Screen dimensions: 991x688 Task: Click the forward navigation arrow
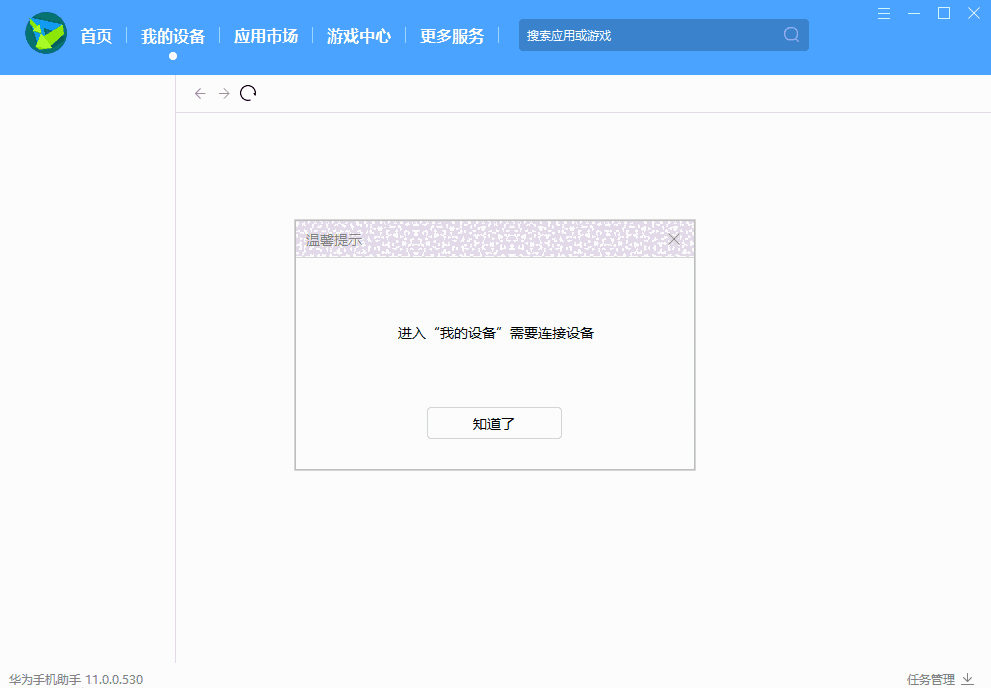coord(224,93)
